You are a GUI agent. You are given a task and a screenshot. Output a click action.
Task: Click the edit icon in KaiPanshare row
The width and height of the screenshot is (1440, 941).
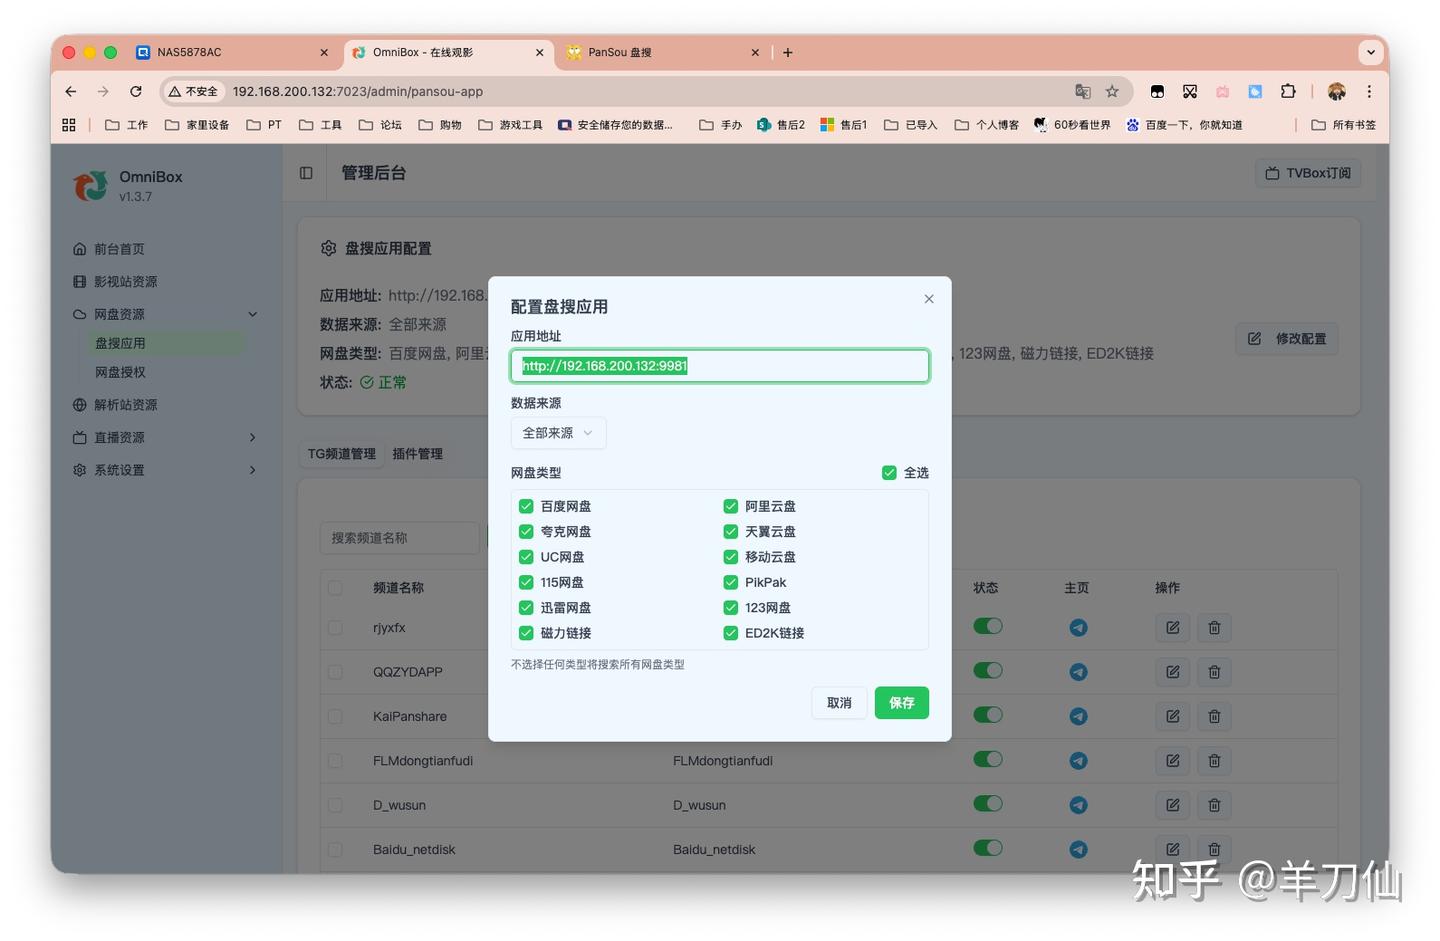click(x=1172, y=716)
